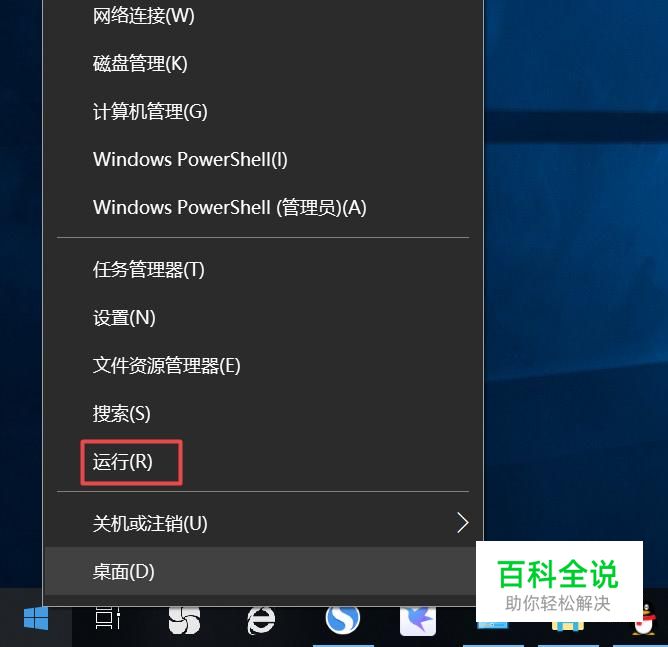Open Task View in the taskbar
This screenshot has height=647, width=668.
tap(107, 618)
